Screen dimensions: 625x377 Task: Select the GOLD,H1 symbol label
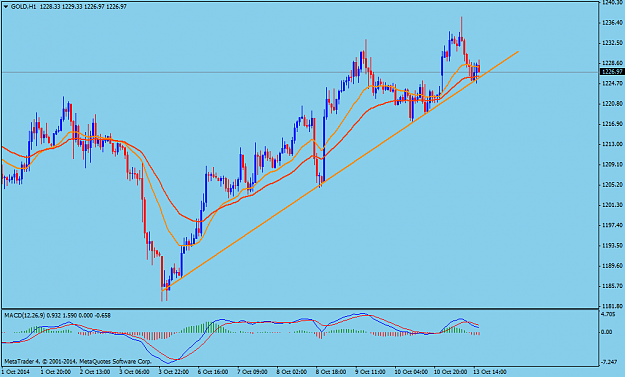24,7
